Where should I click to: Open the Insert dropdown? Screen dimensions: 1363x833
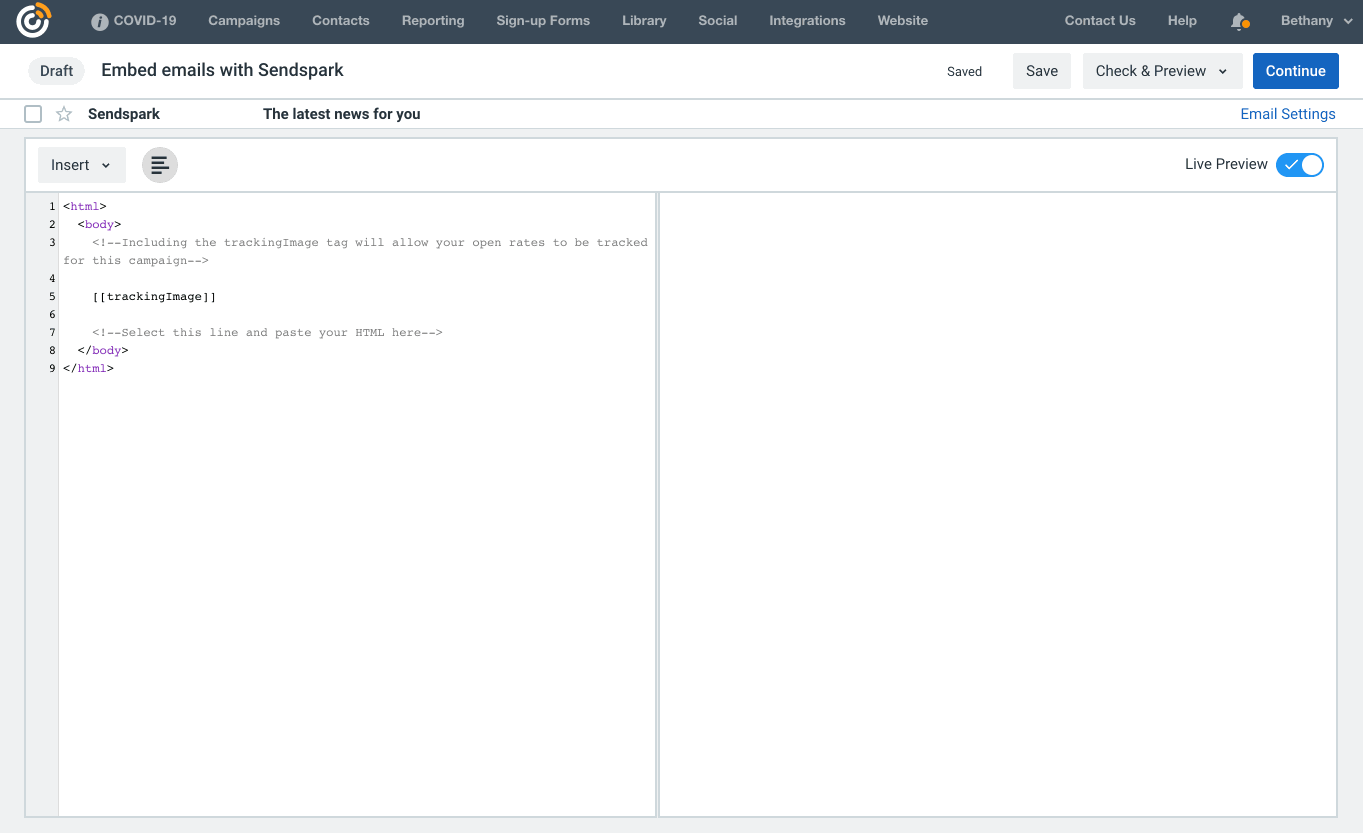[82, 165]
